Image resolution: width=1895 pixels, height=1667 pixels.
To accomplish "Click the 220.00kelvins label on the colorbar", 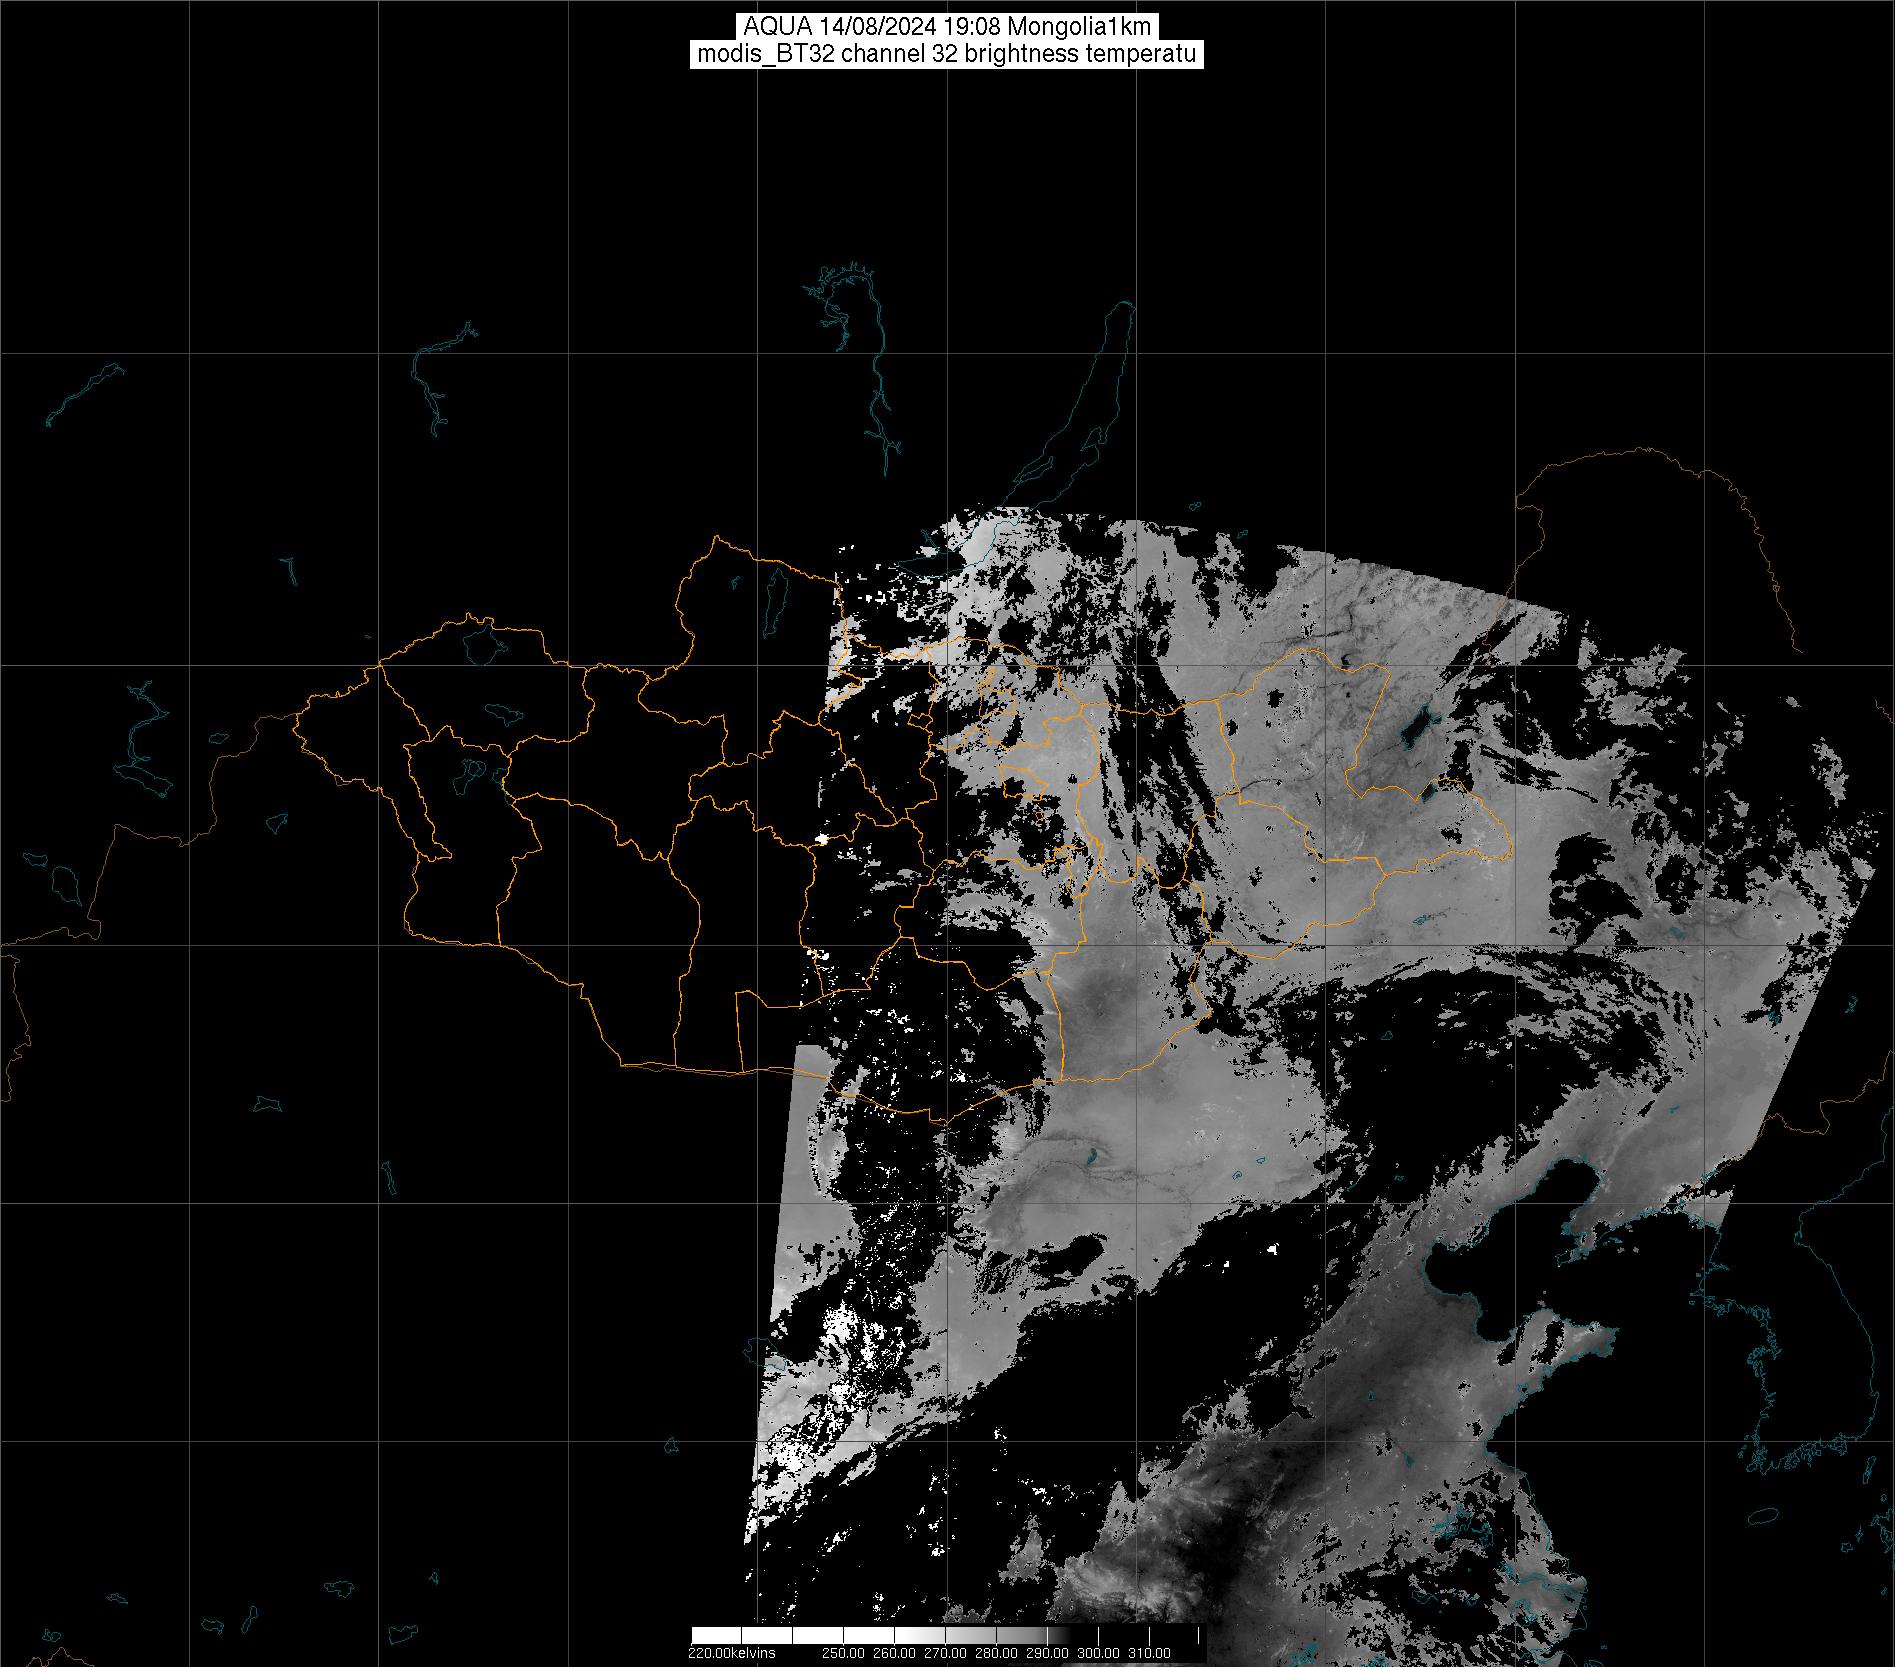I will (x=731, y=1654).
